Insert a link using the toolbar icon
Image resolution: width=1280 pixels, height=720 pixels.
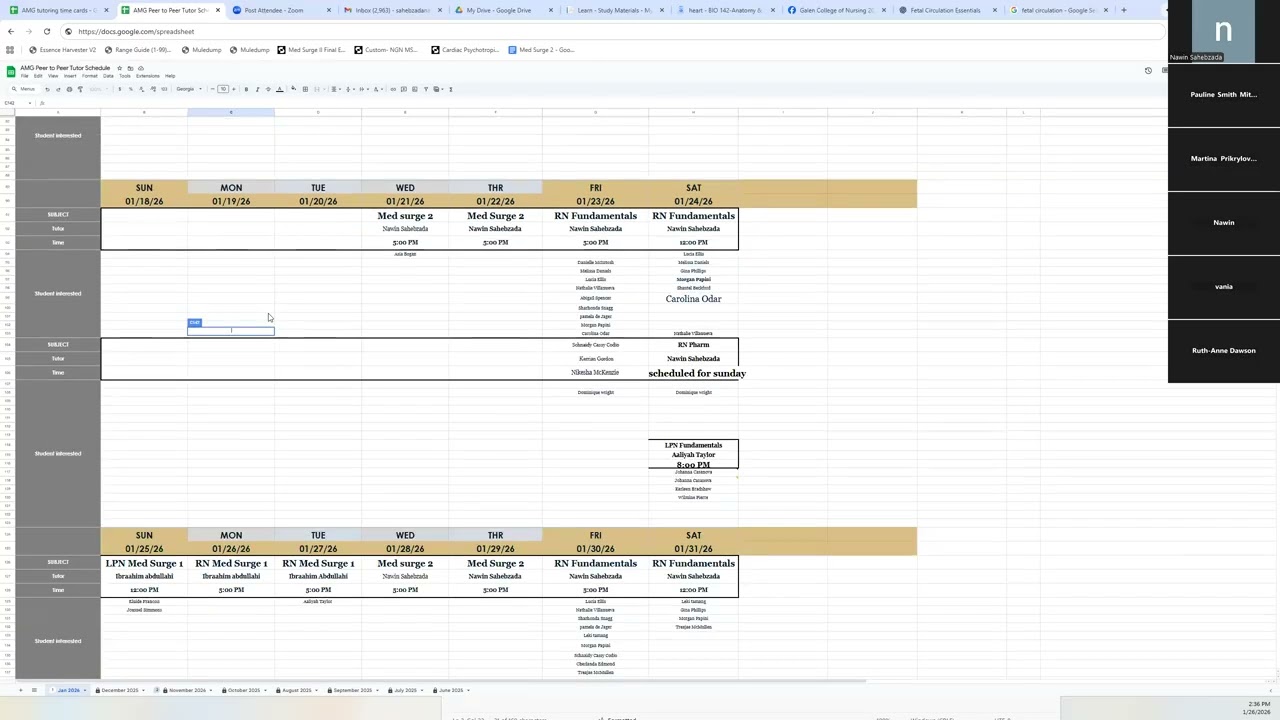coord(393,89)
